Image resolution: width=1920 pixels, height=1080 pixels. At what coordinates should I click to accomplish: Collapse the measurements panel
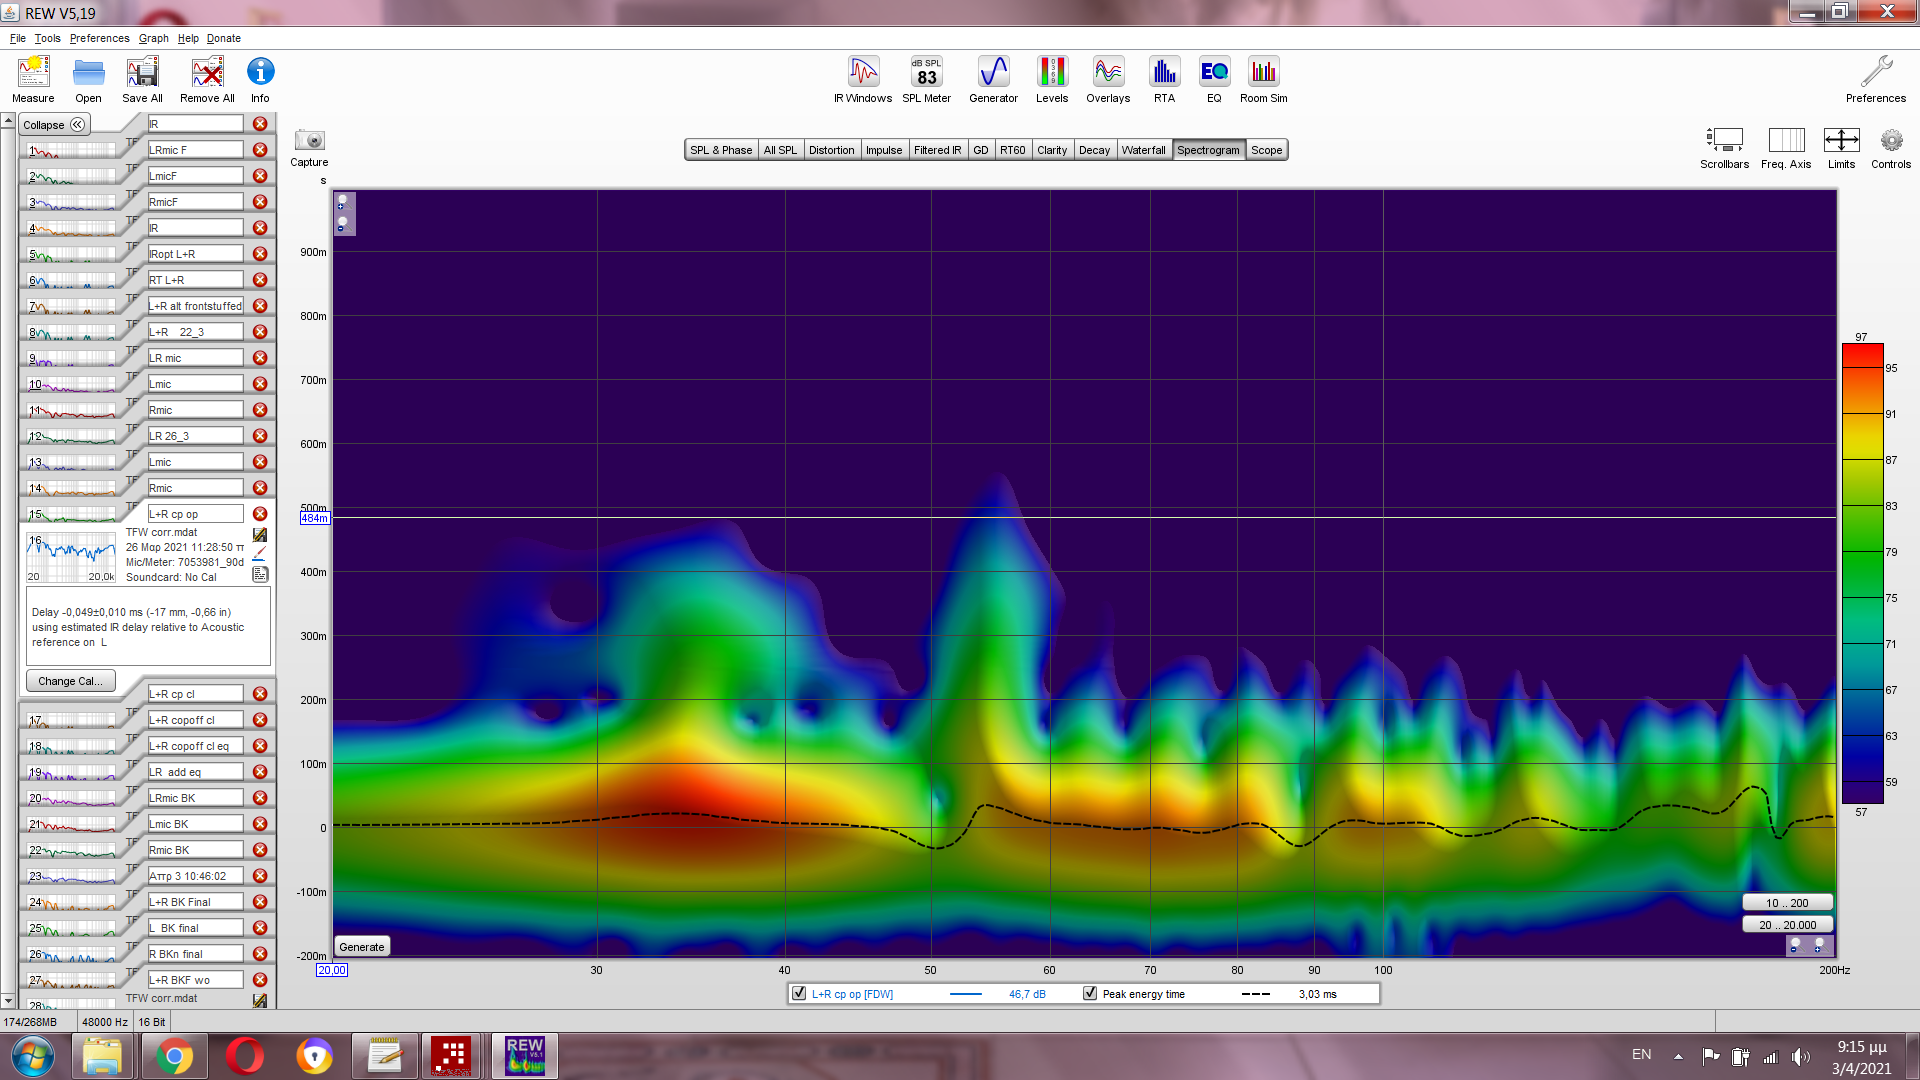pyautogui.click(x=55, y=125)
